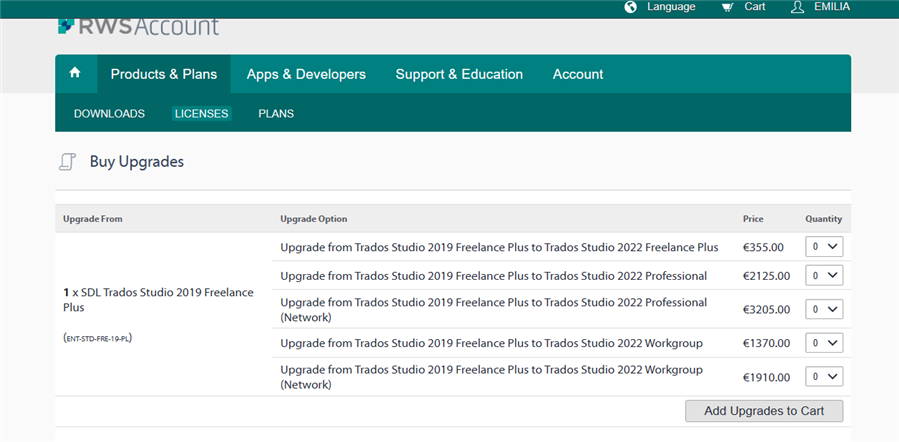The image size is (899, 442).
Task: Open the Support & Education tab
Action: click(x=459, y=74)
